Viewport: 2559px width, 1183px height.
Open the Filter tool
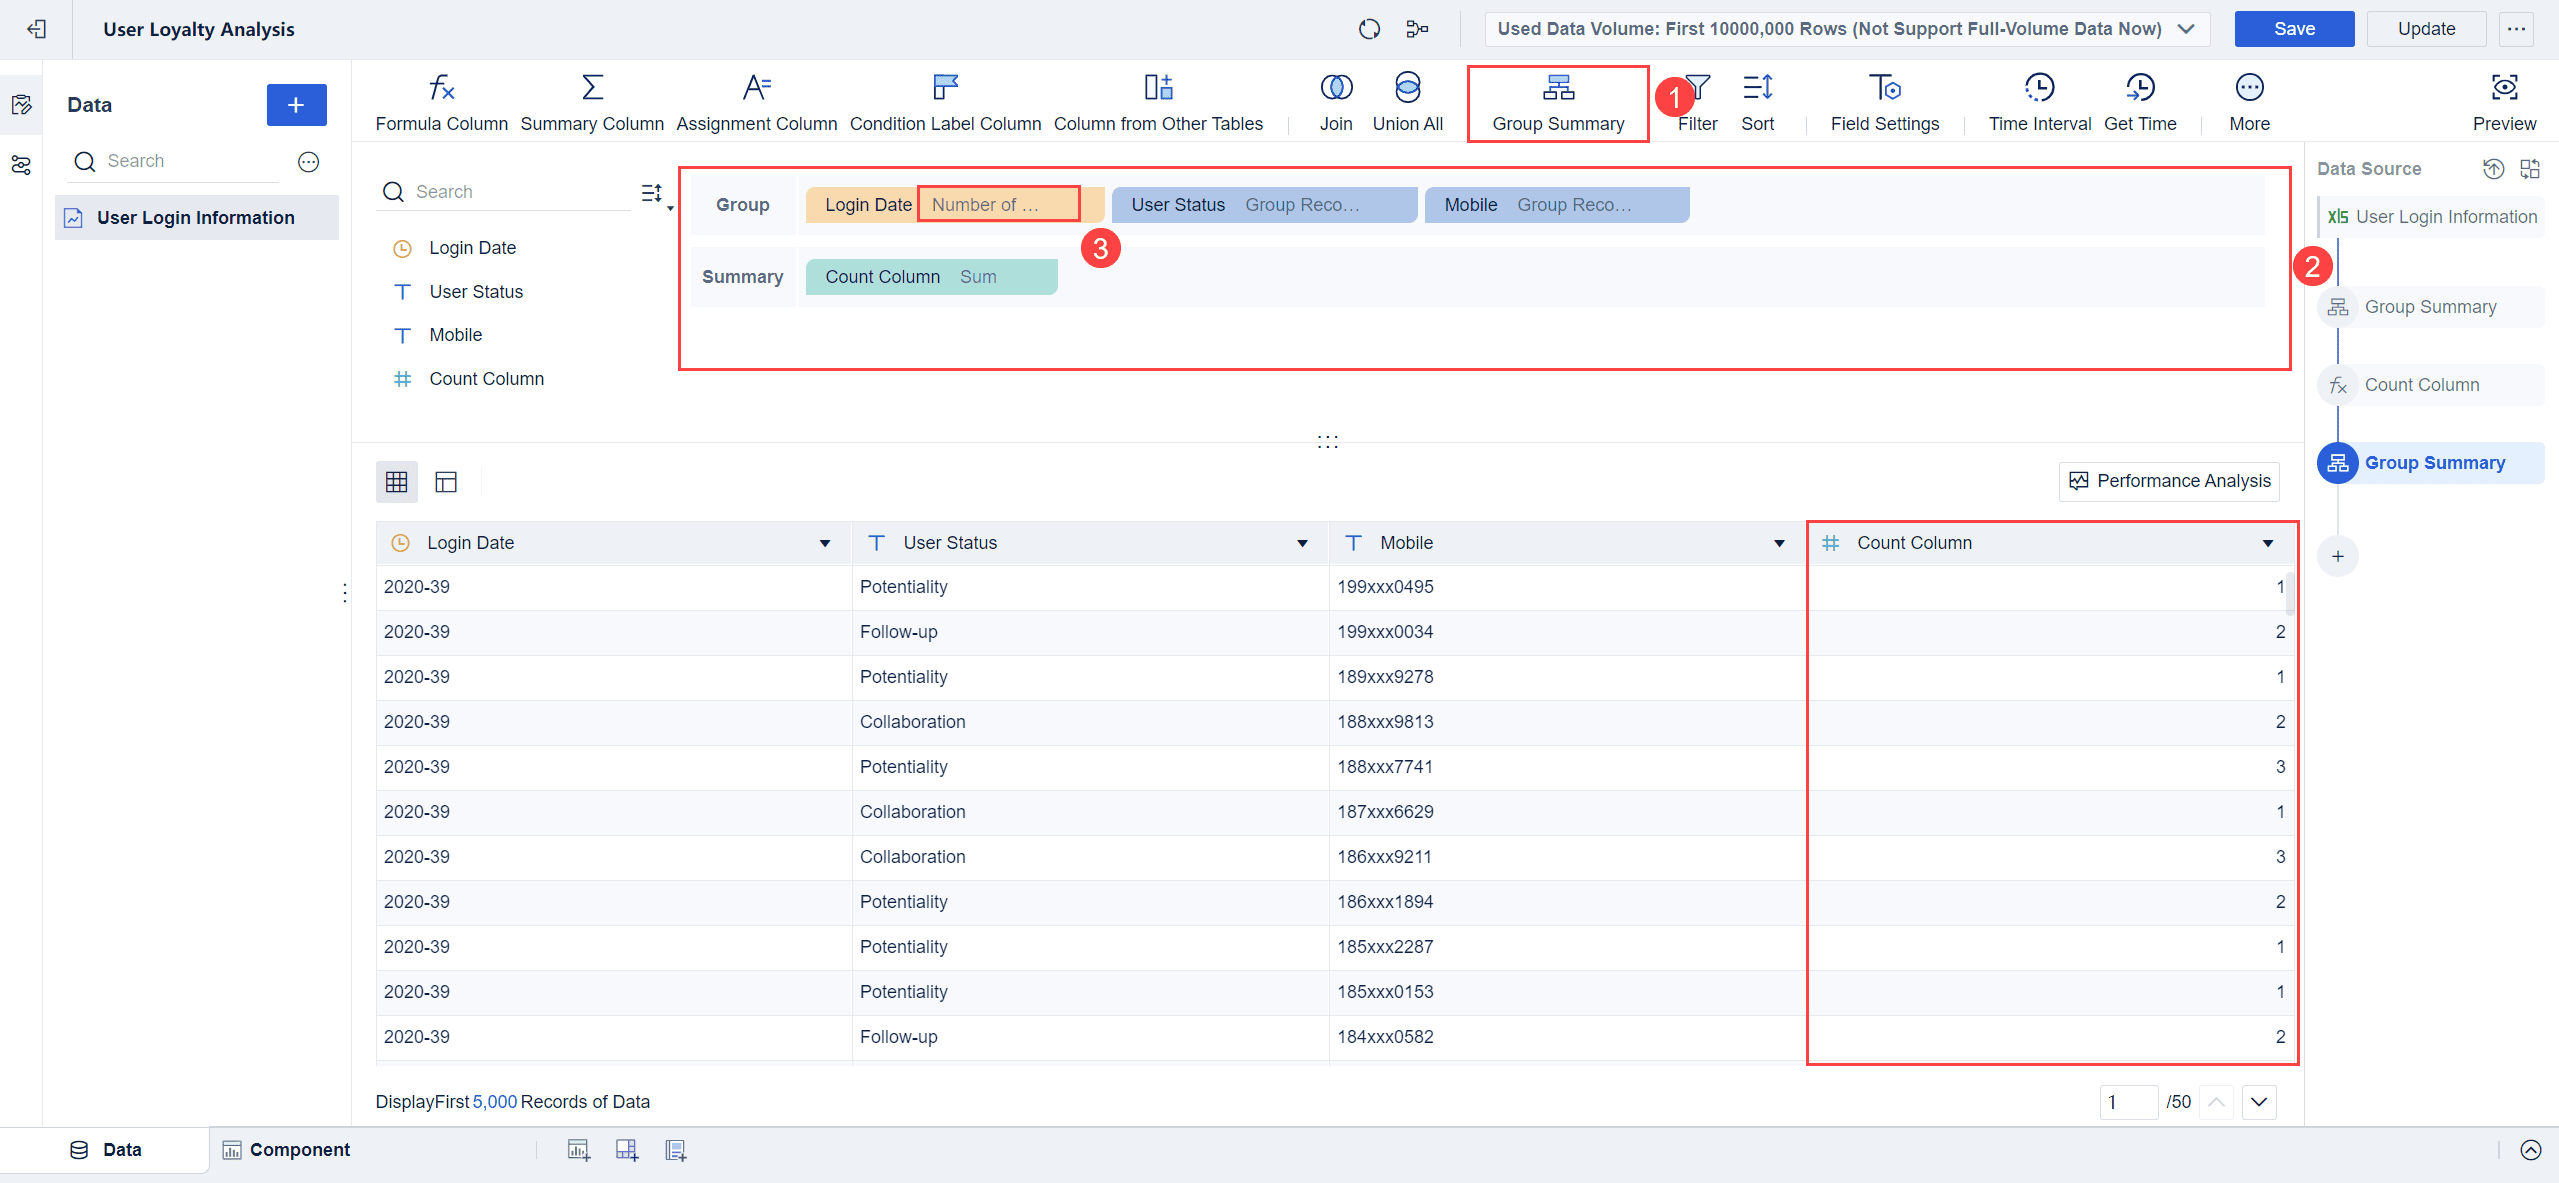(1698, 103)
